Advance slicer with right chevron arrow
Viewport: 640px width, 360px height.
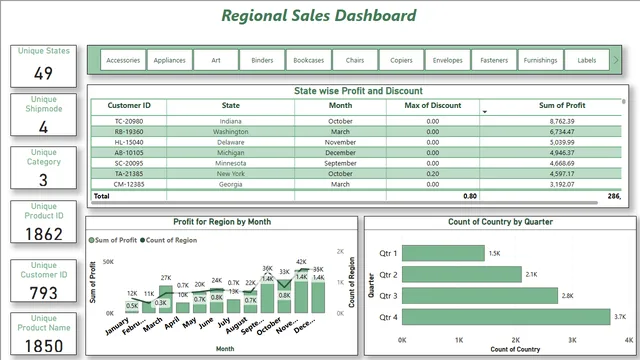(616, 60)
